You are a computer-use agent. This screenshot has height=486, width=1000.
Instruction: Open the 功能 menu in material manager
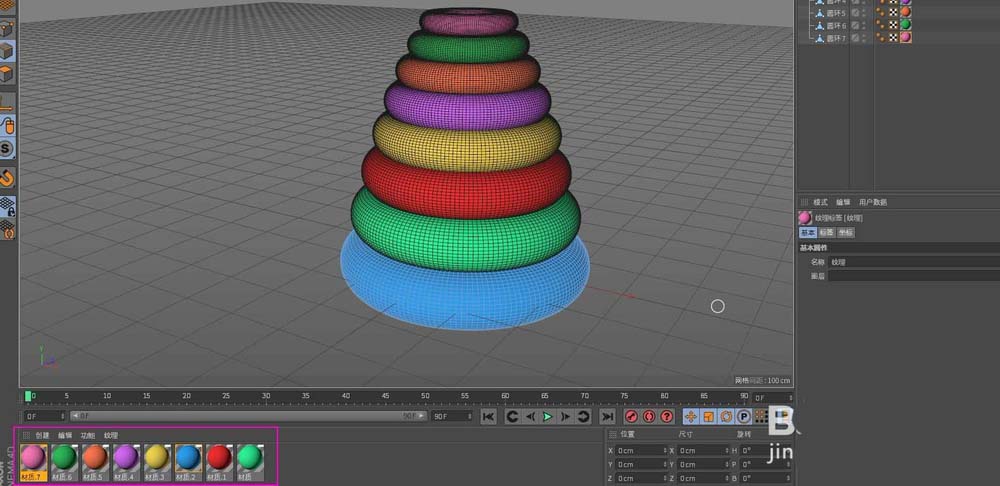pyautogui.click(x=88, y=436)
